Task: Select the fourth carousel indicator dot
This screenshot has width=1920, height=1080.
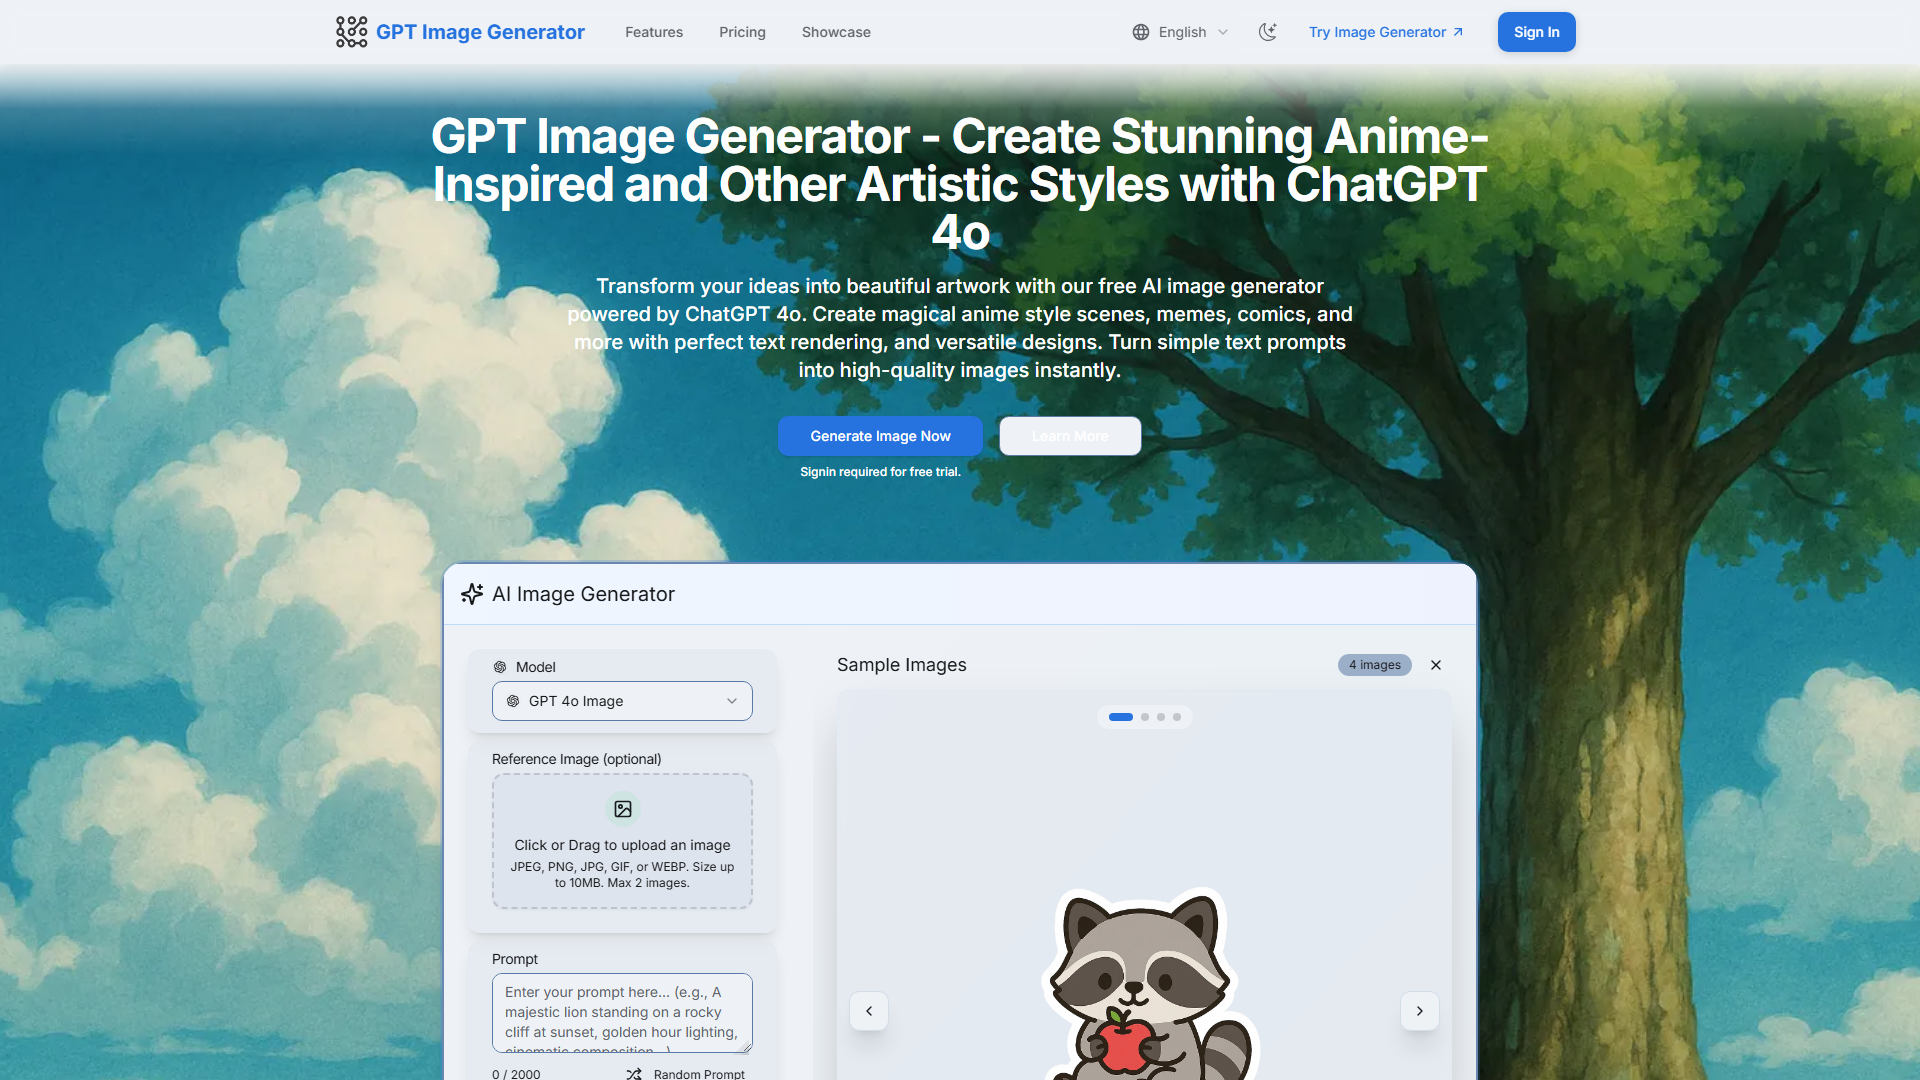Action: [1177, 717]
